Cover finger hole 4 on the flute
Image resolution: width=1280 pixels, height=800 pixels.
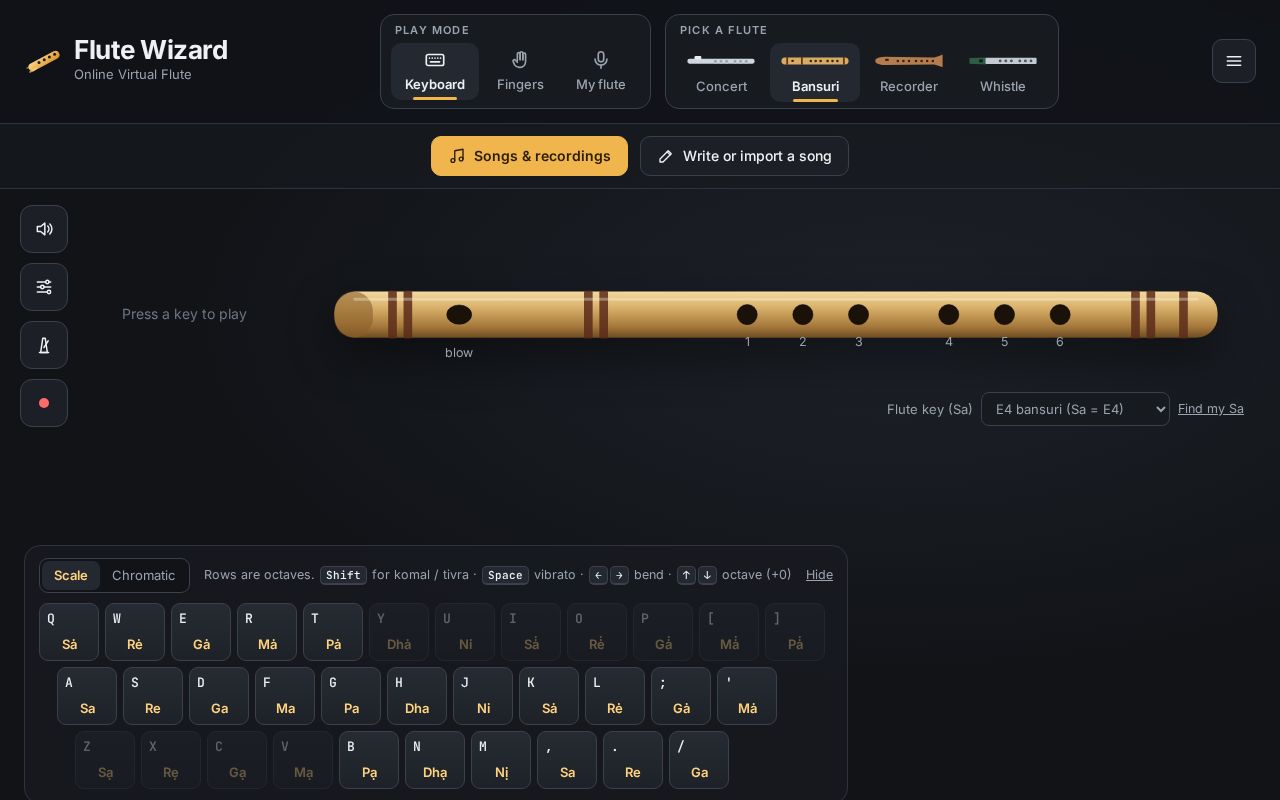[x=949, y=315]
